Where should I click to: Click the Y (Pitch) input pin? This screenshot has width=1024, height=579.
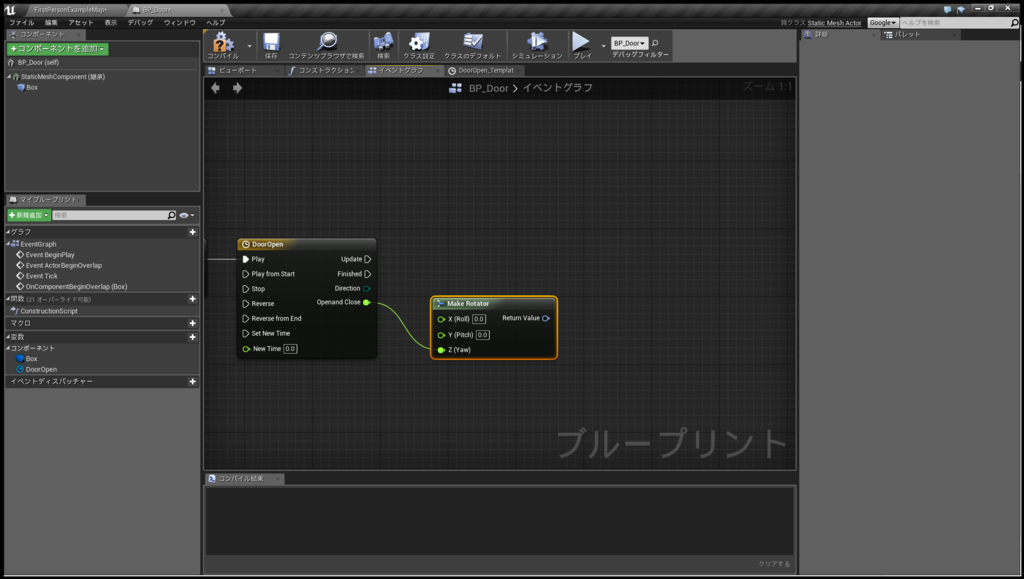click(x=441, y=335)
